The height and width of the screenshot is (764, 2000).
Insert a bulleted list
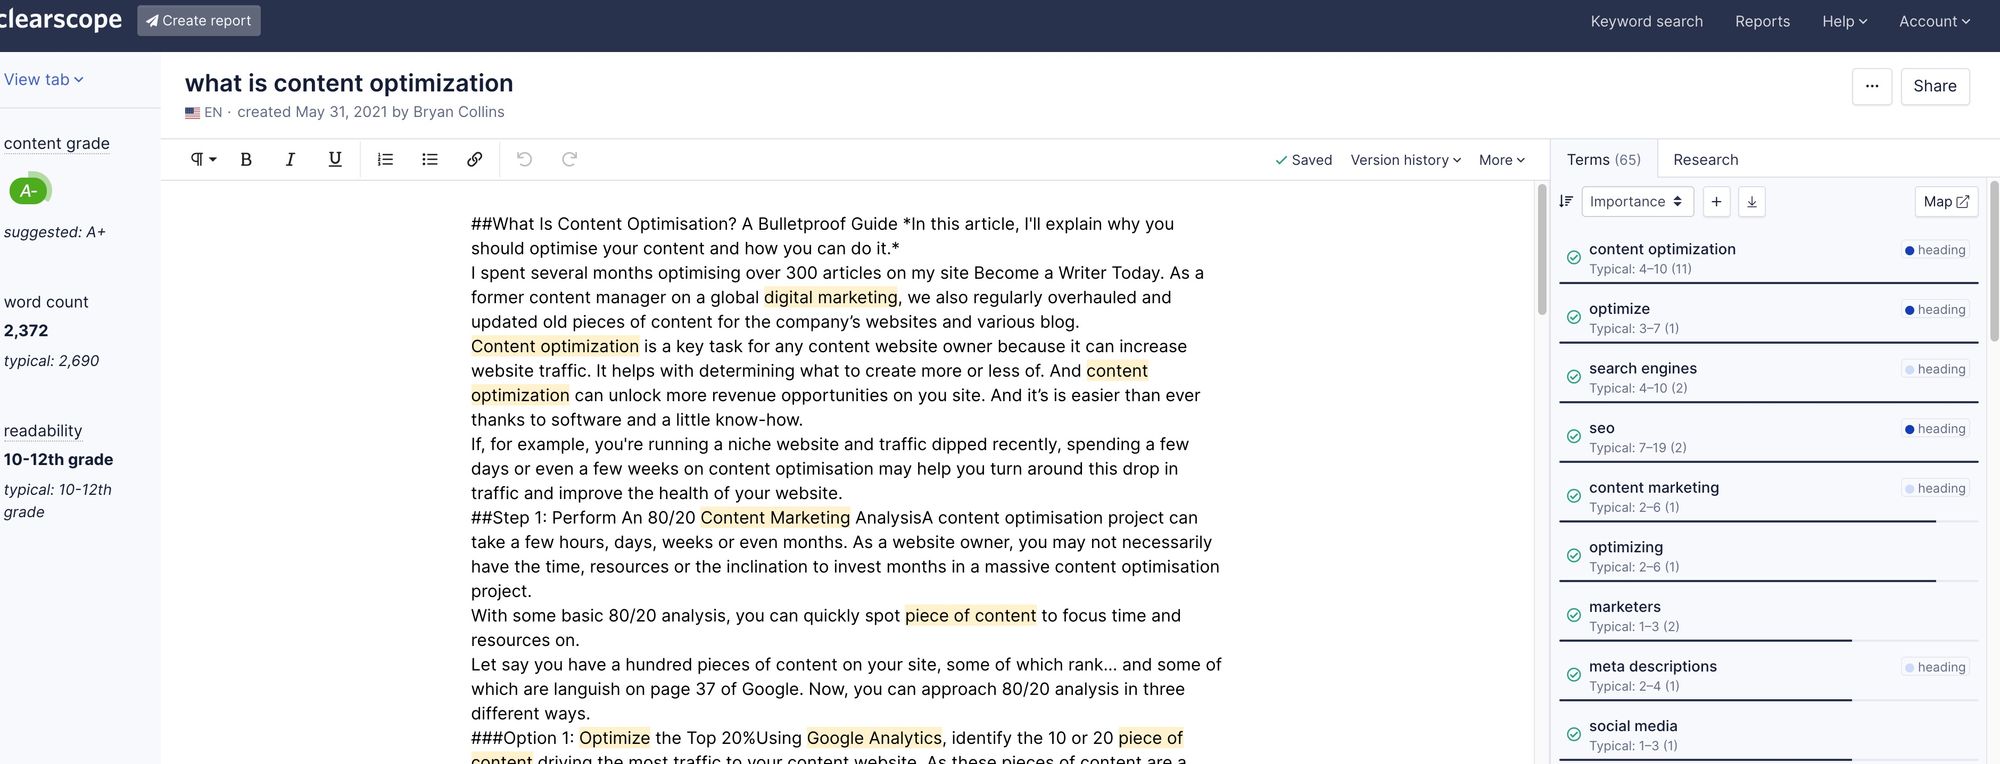click(x=430, y=160)
